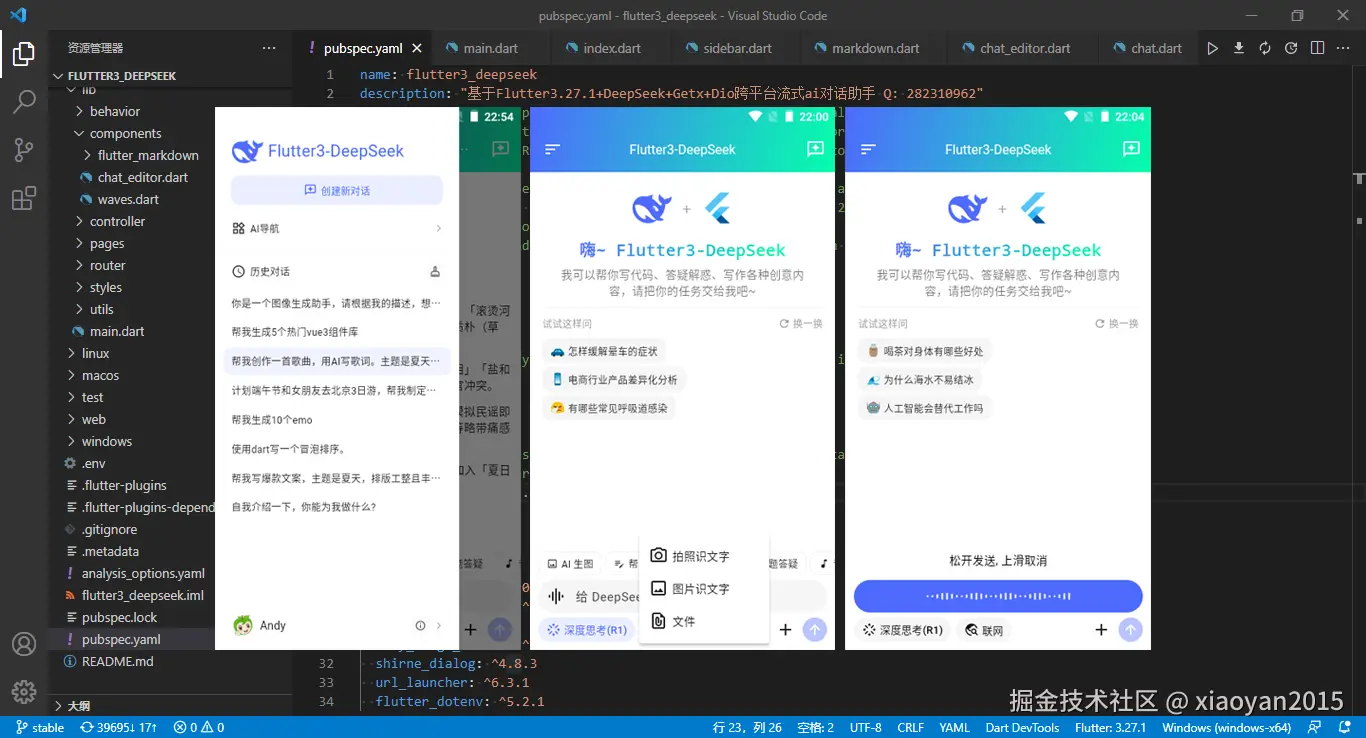Select the AI 生图 feature chip

(x=572, y=562)
